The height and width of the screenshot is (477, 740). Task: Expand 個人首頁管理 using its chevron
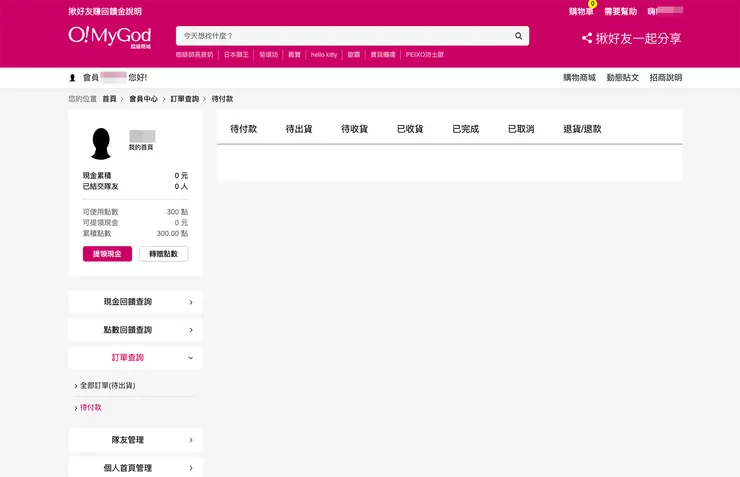(x=191, y=469)
